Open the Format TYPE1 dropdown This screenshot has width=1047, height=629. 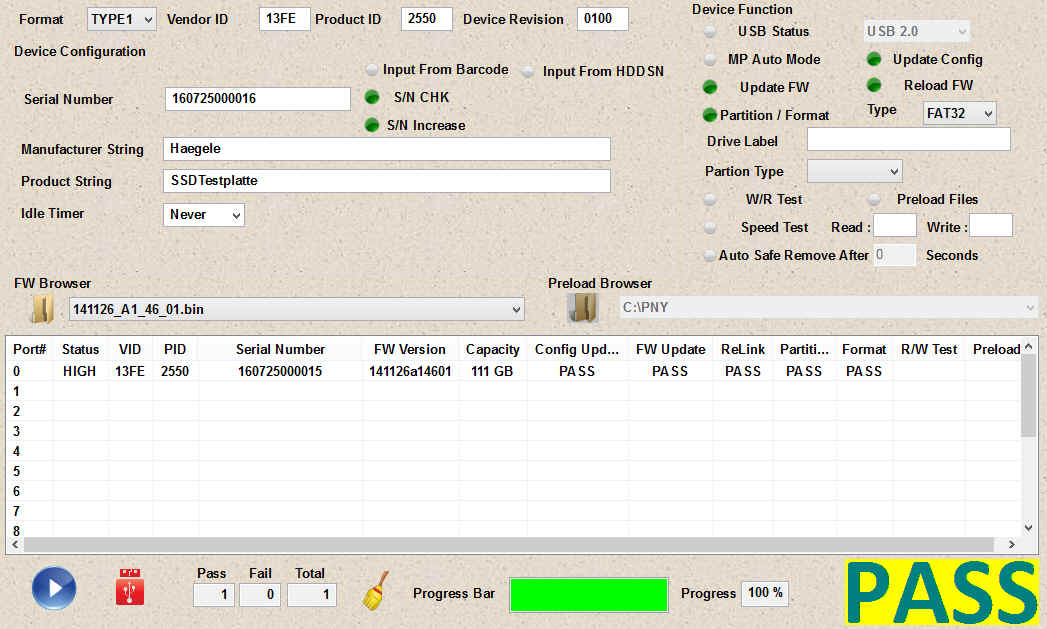pos(115,19)
